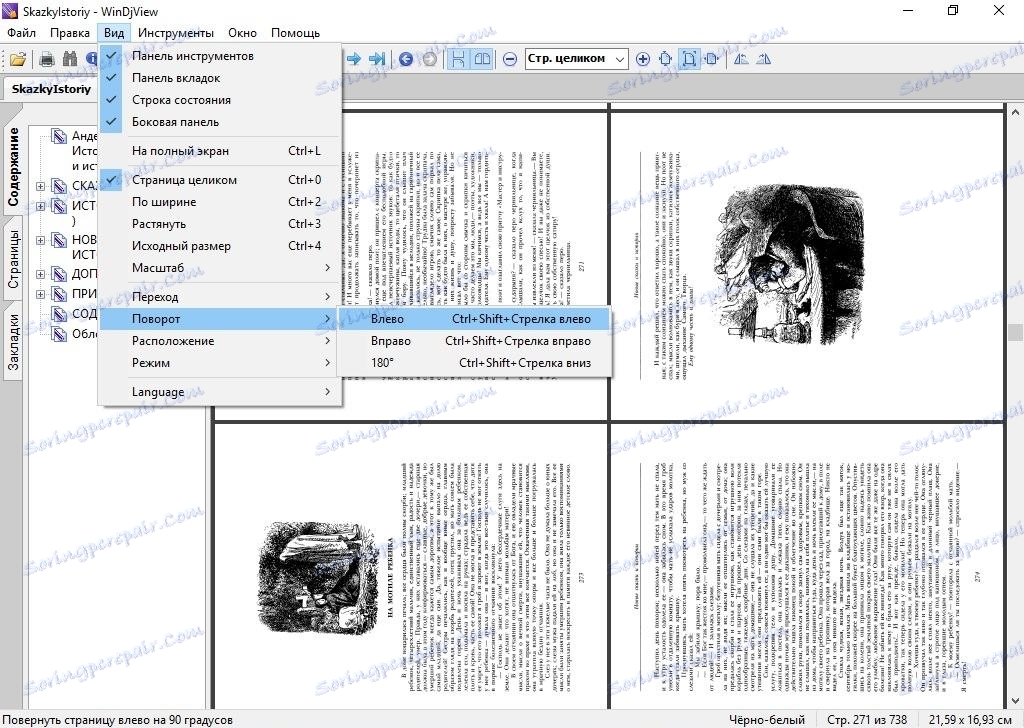This screenshot has height=728, width=1024.
Task: Open the 'Стр. целиком' zoom dropdown
Action: (x=620, y=59)
